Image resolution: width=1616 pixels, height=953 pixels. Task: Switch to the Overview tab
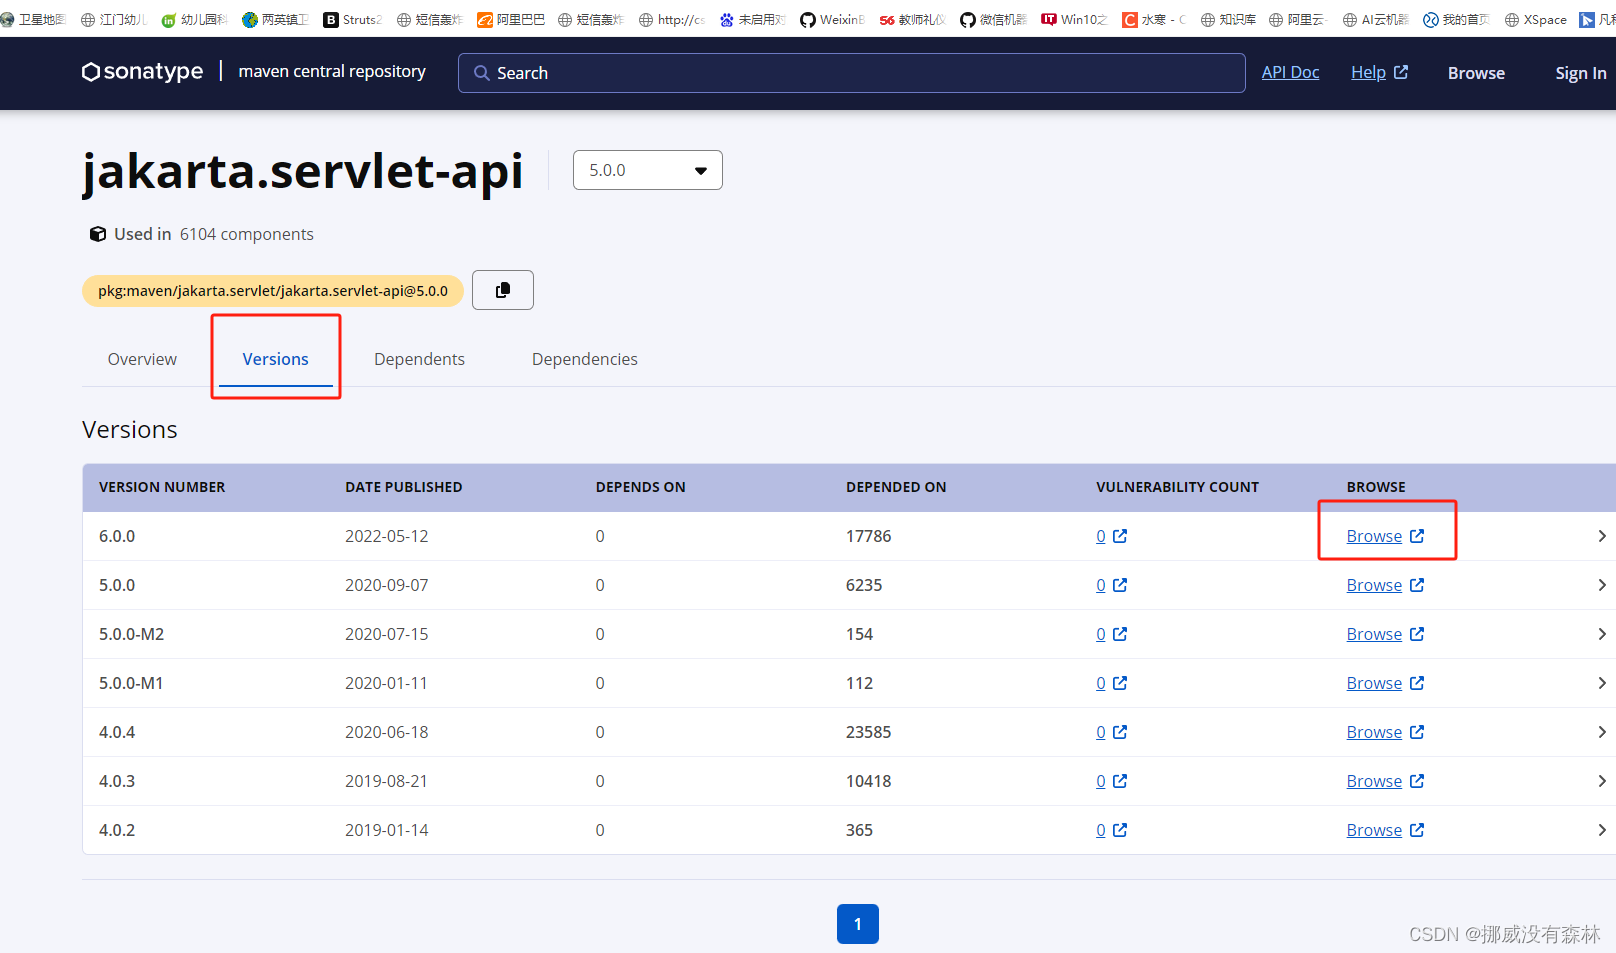point(142,359)
